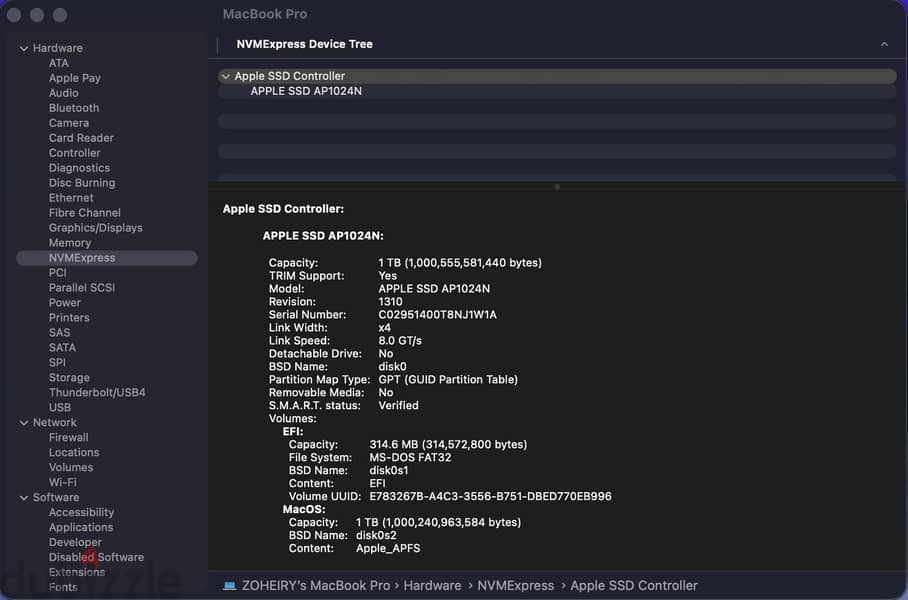Open SATA hardware info
The height and width of the screenshot is (600, 908).
63,348
